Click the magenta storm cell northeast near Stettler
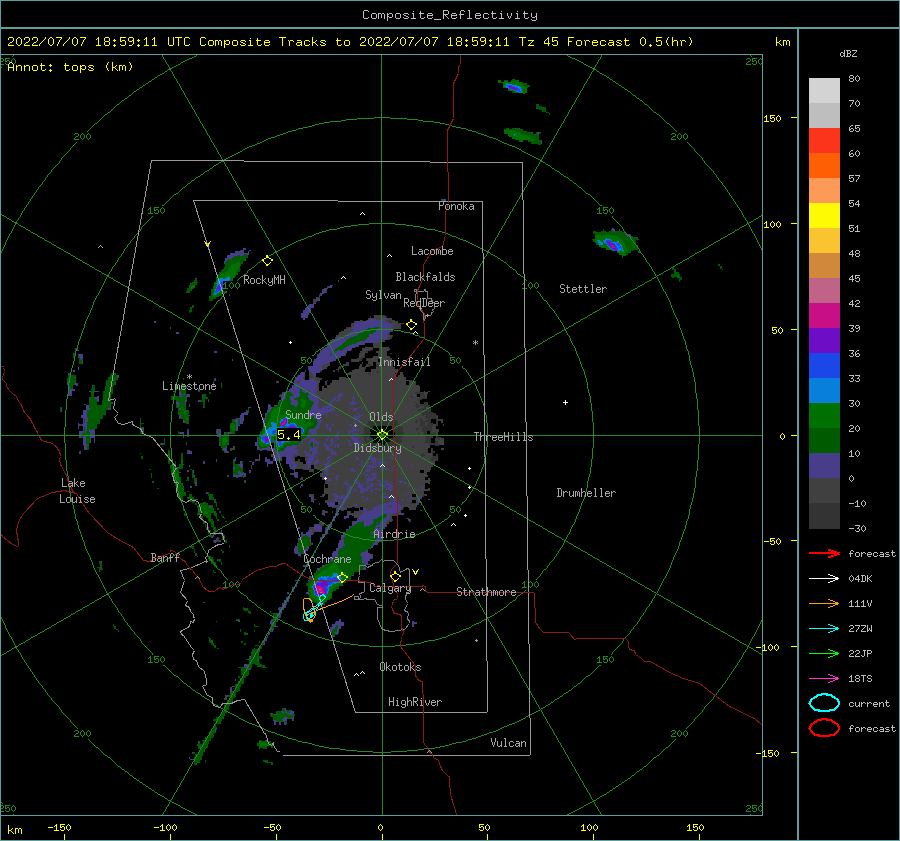 click(x=613, y=246)
